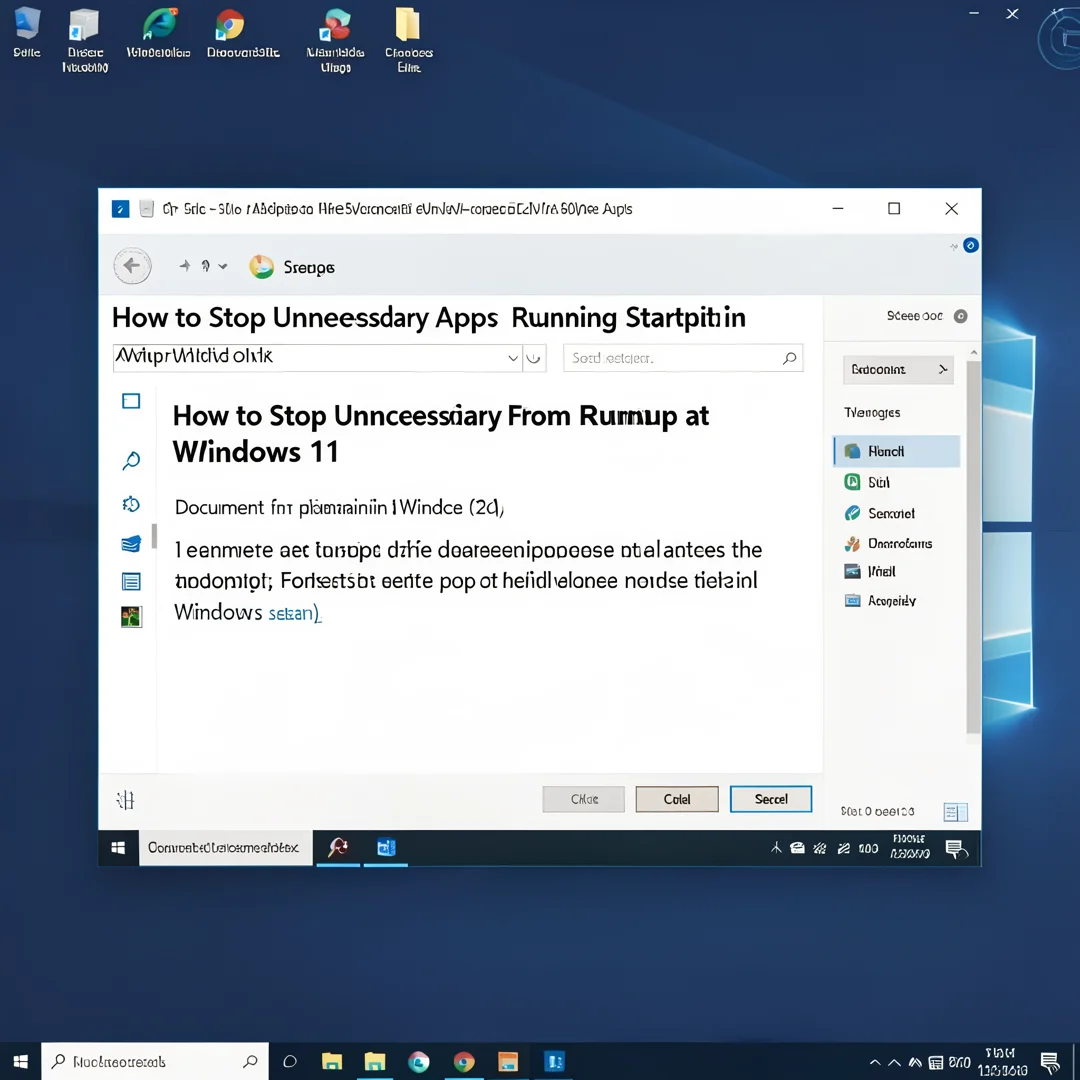Image resolution: width=1080 pixels, height=1080 pixels.
Task: Open the pinned red app in inner taskbar
Action: click(338, 848)
